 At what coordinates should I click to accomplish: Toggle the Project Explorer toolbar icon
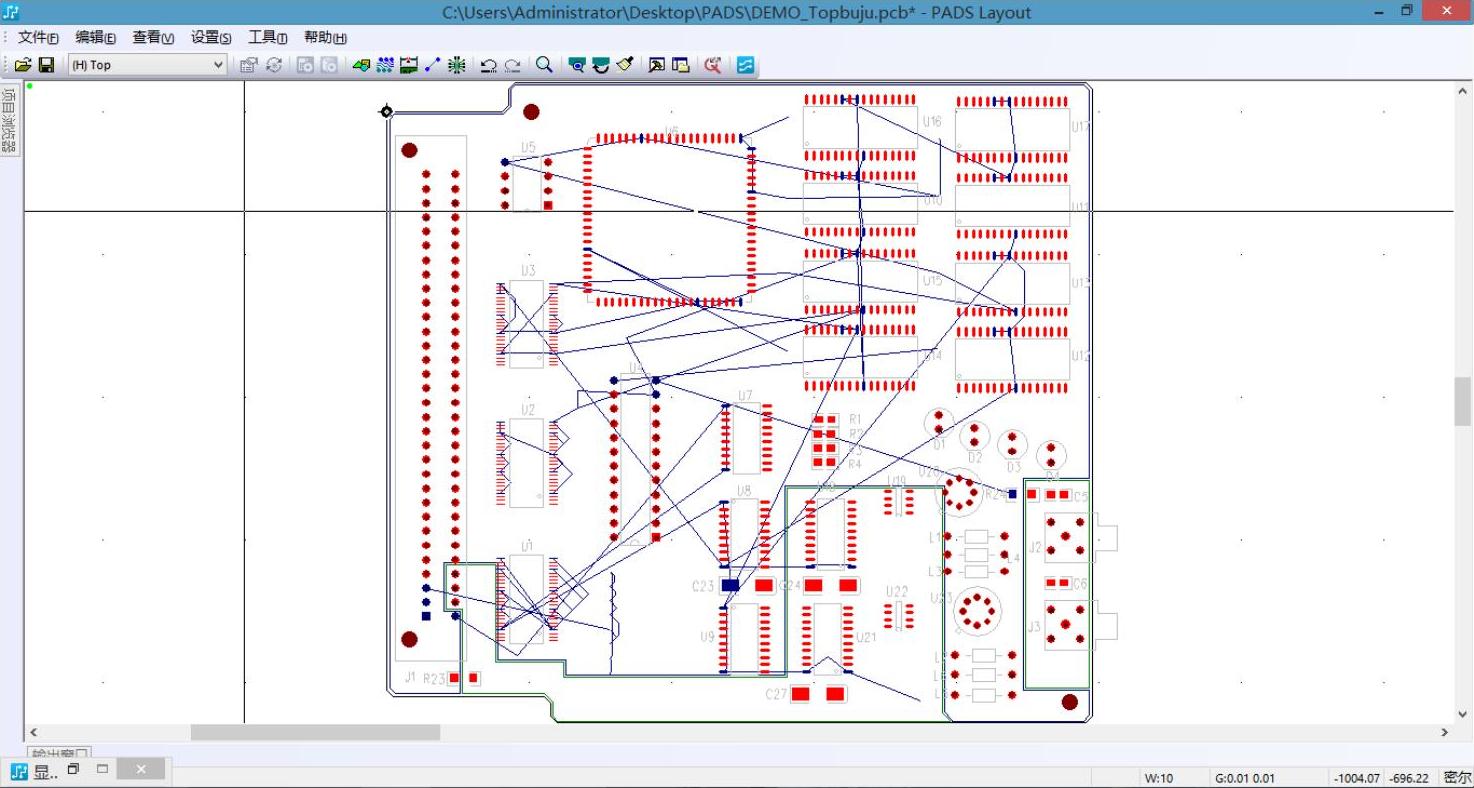click(x=681, y=65)
